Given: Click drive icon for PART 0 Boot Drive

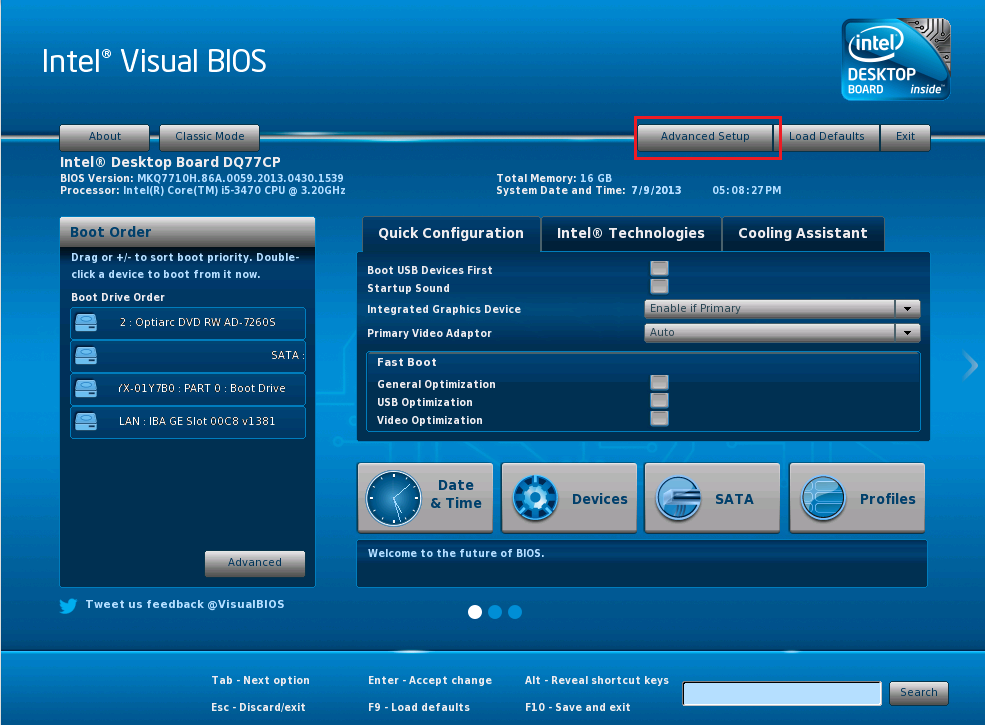Looking at the screenshot, I should pos(86,388).
